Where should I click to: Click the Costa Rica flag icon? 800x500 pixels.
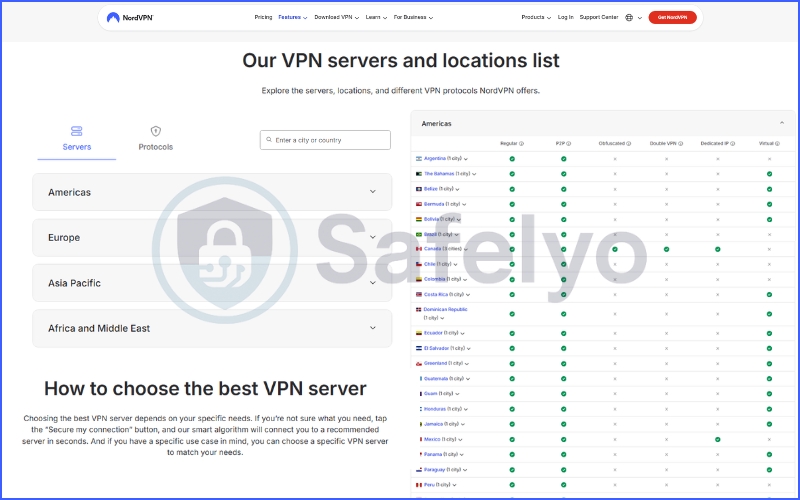pos(419,294)
